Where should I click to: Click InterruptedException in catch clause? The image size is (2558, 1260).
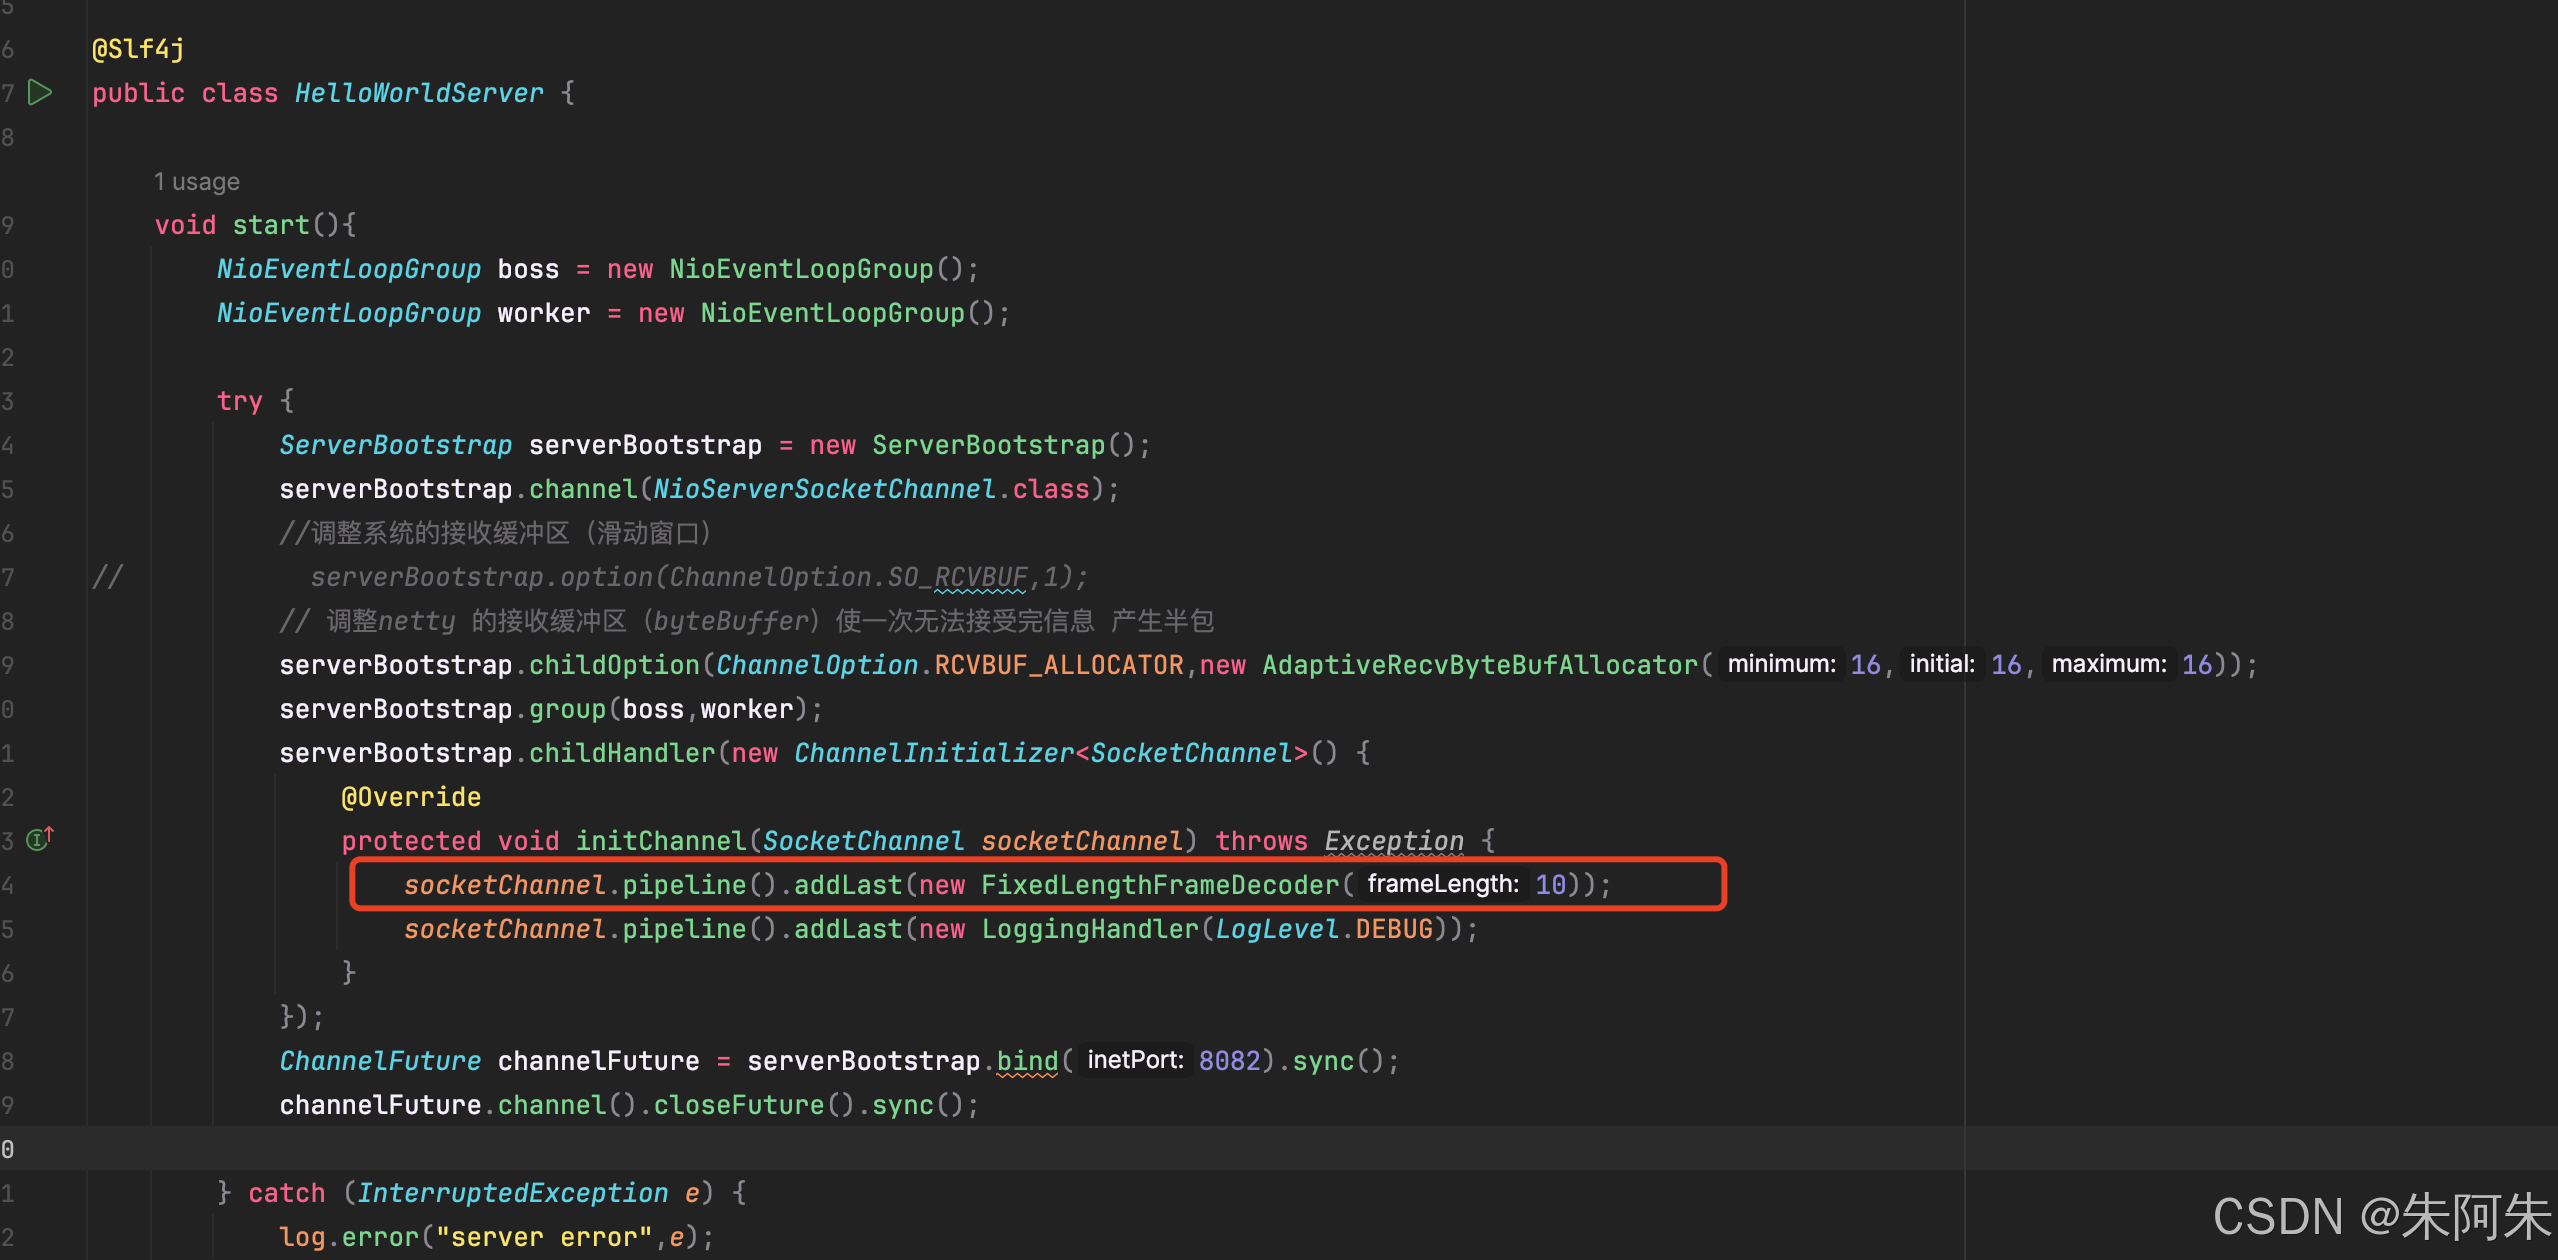pos(513,1193)
